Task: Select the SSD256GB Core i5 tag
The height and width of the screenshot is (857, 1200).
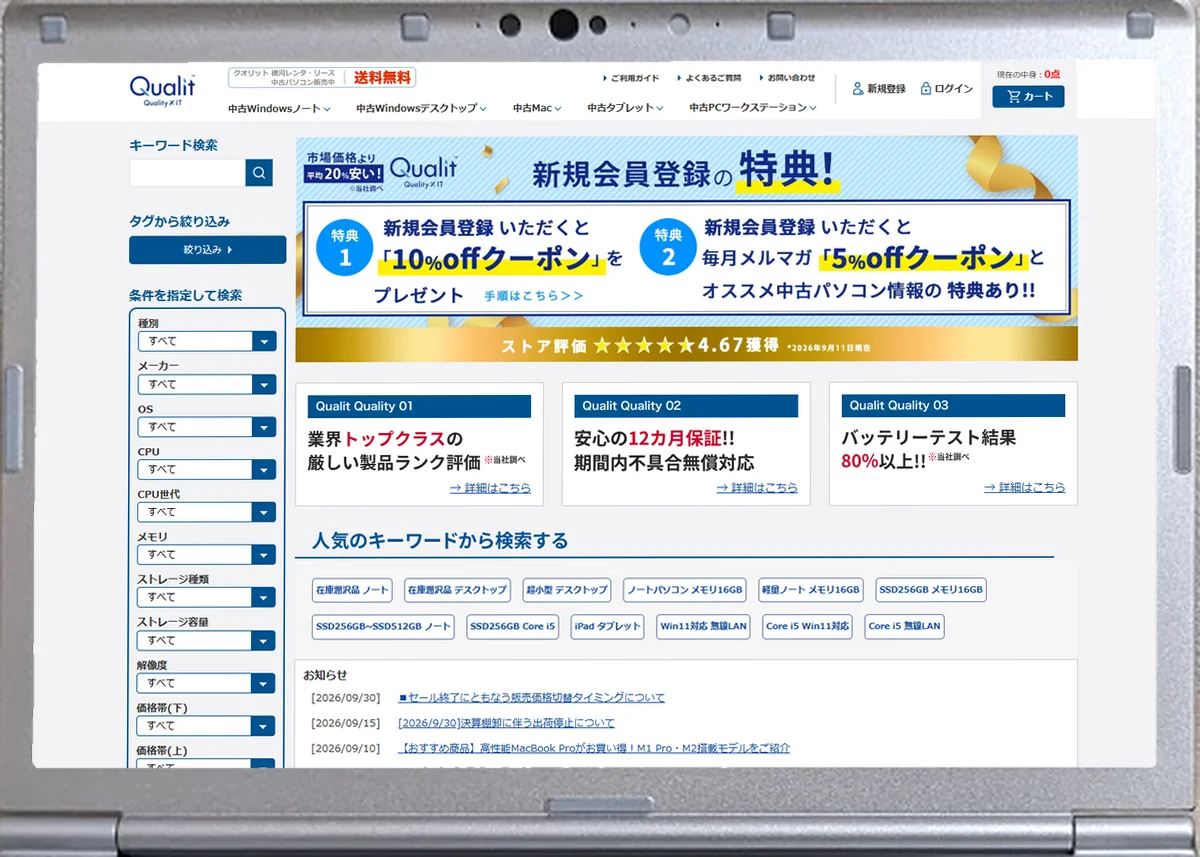Action: tap(512, 627)
